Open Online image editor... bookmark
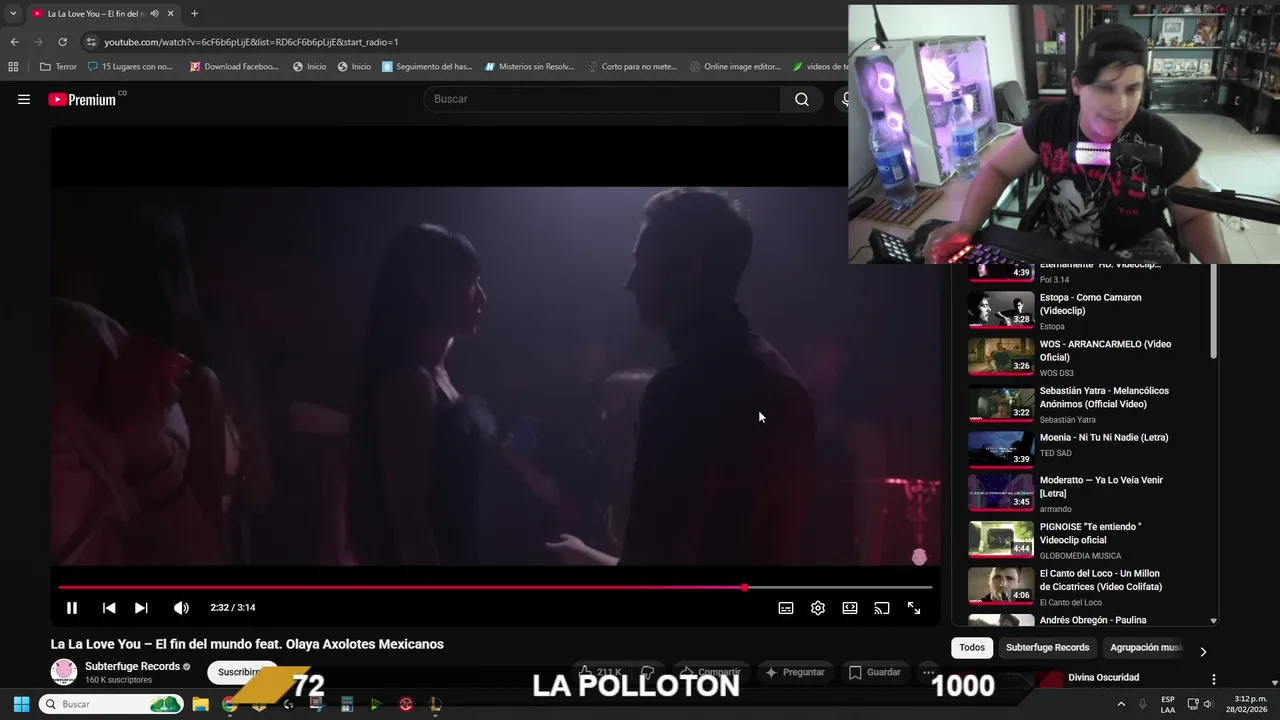The width and height of the screenshot is (1280, 720). pyautogui.click(x=735, y=66)
